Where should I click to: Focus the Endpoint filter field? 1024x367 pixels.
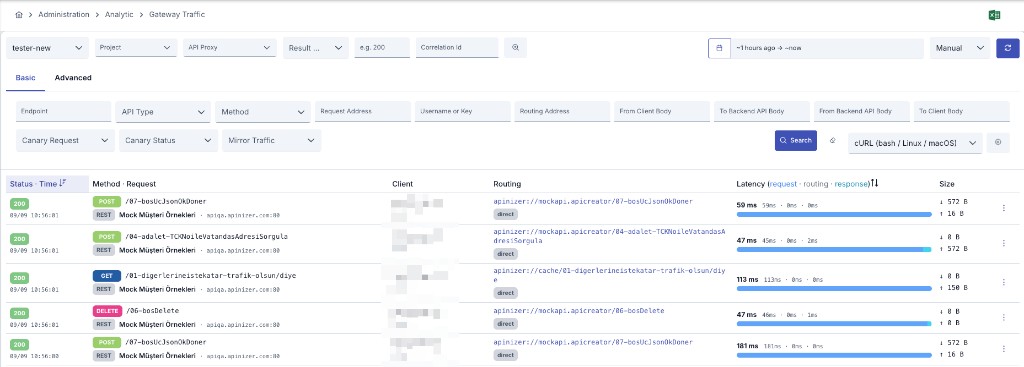coord(63,112)
